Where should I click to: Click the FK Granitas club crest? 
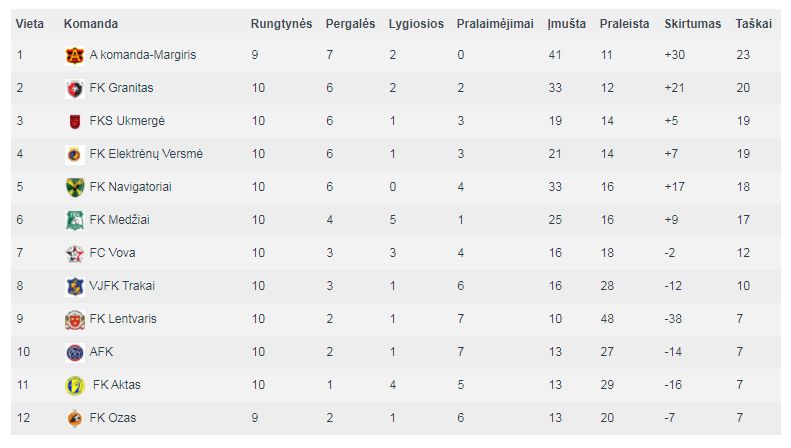click(x=75, y=89)
